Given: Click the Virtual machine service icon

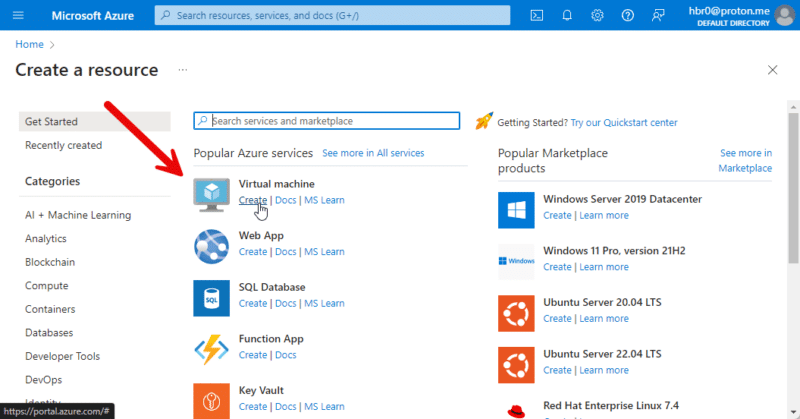Looking at the screenshot, I should [x=212, y=193].
